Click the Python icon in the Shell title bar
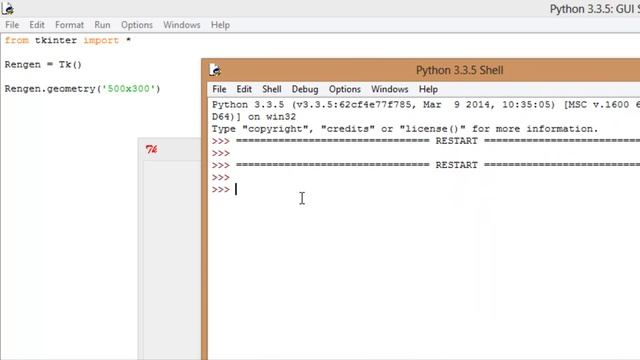The width and height of the screenshot is (640, 360). [x=215, y=70]
